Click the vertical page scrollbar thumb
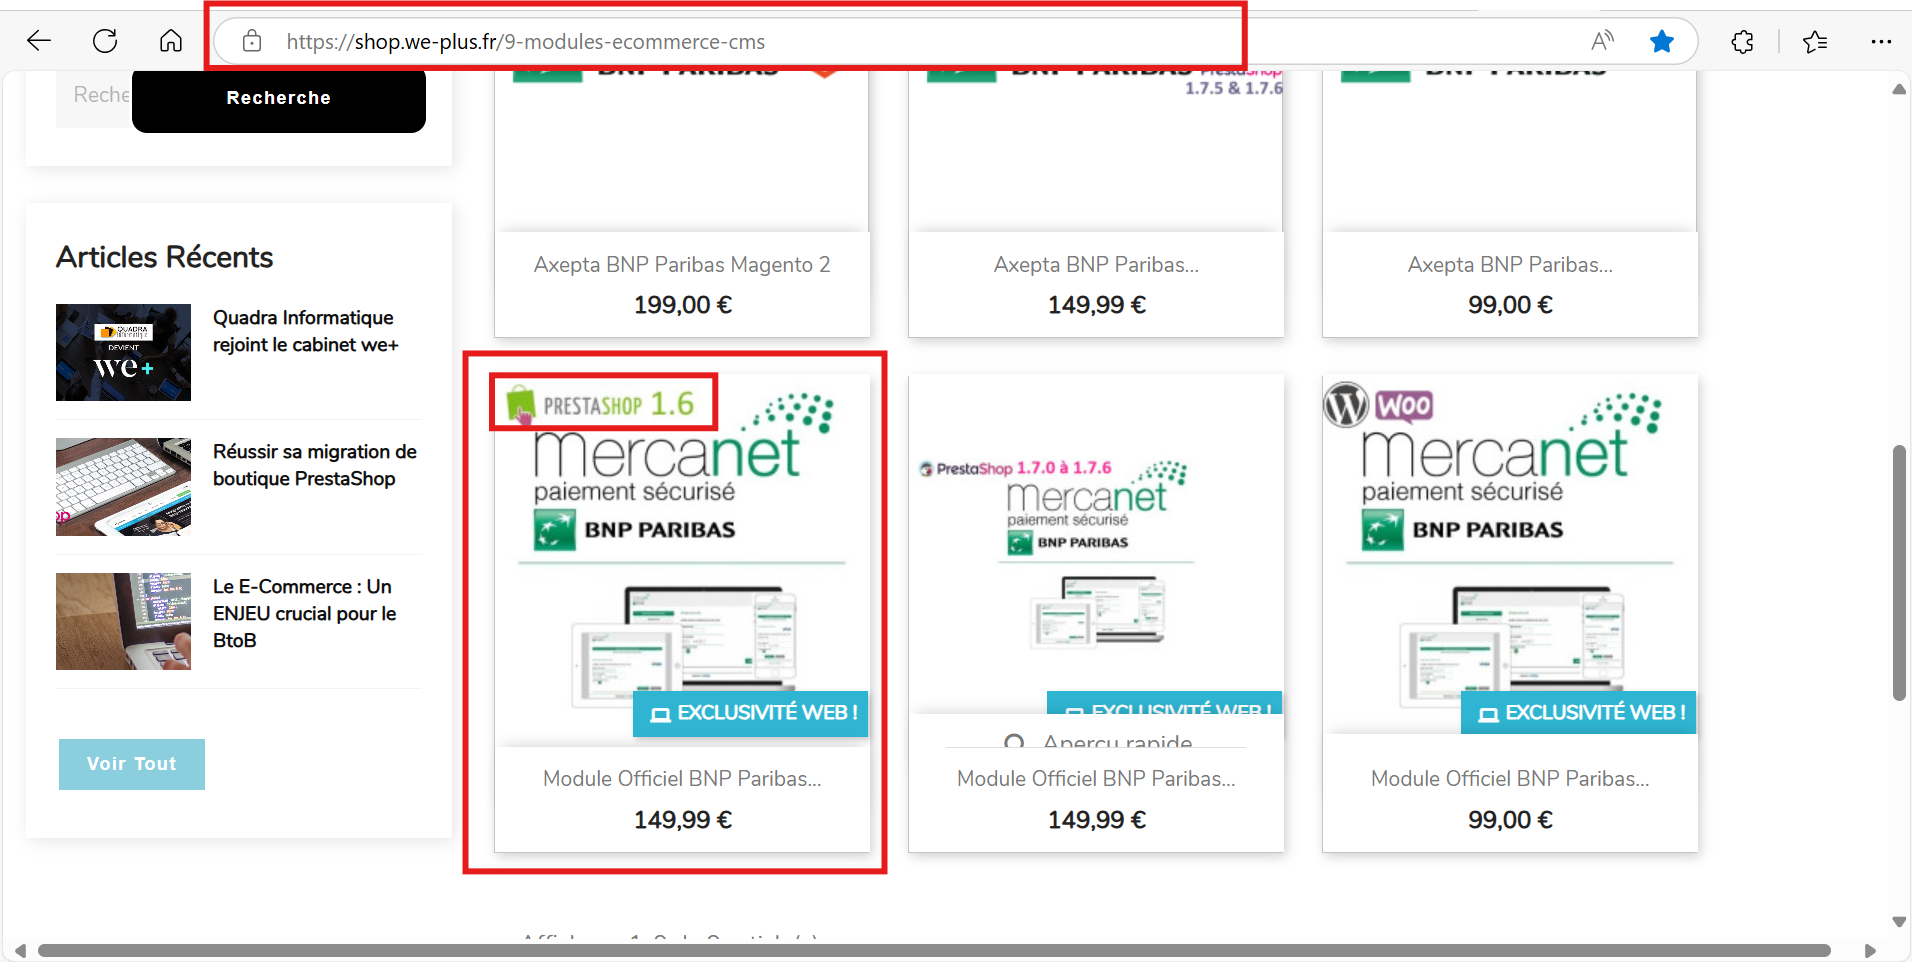 [1899, 572]
